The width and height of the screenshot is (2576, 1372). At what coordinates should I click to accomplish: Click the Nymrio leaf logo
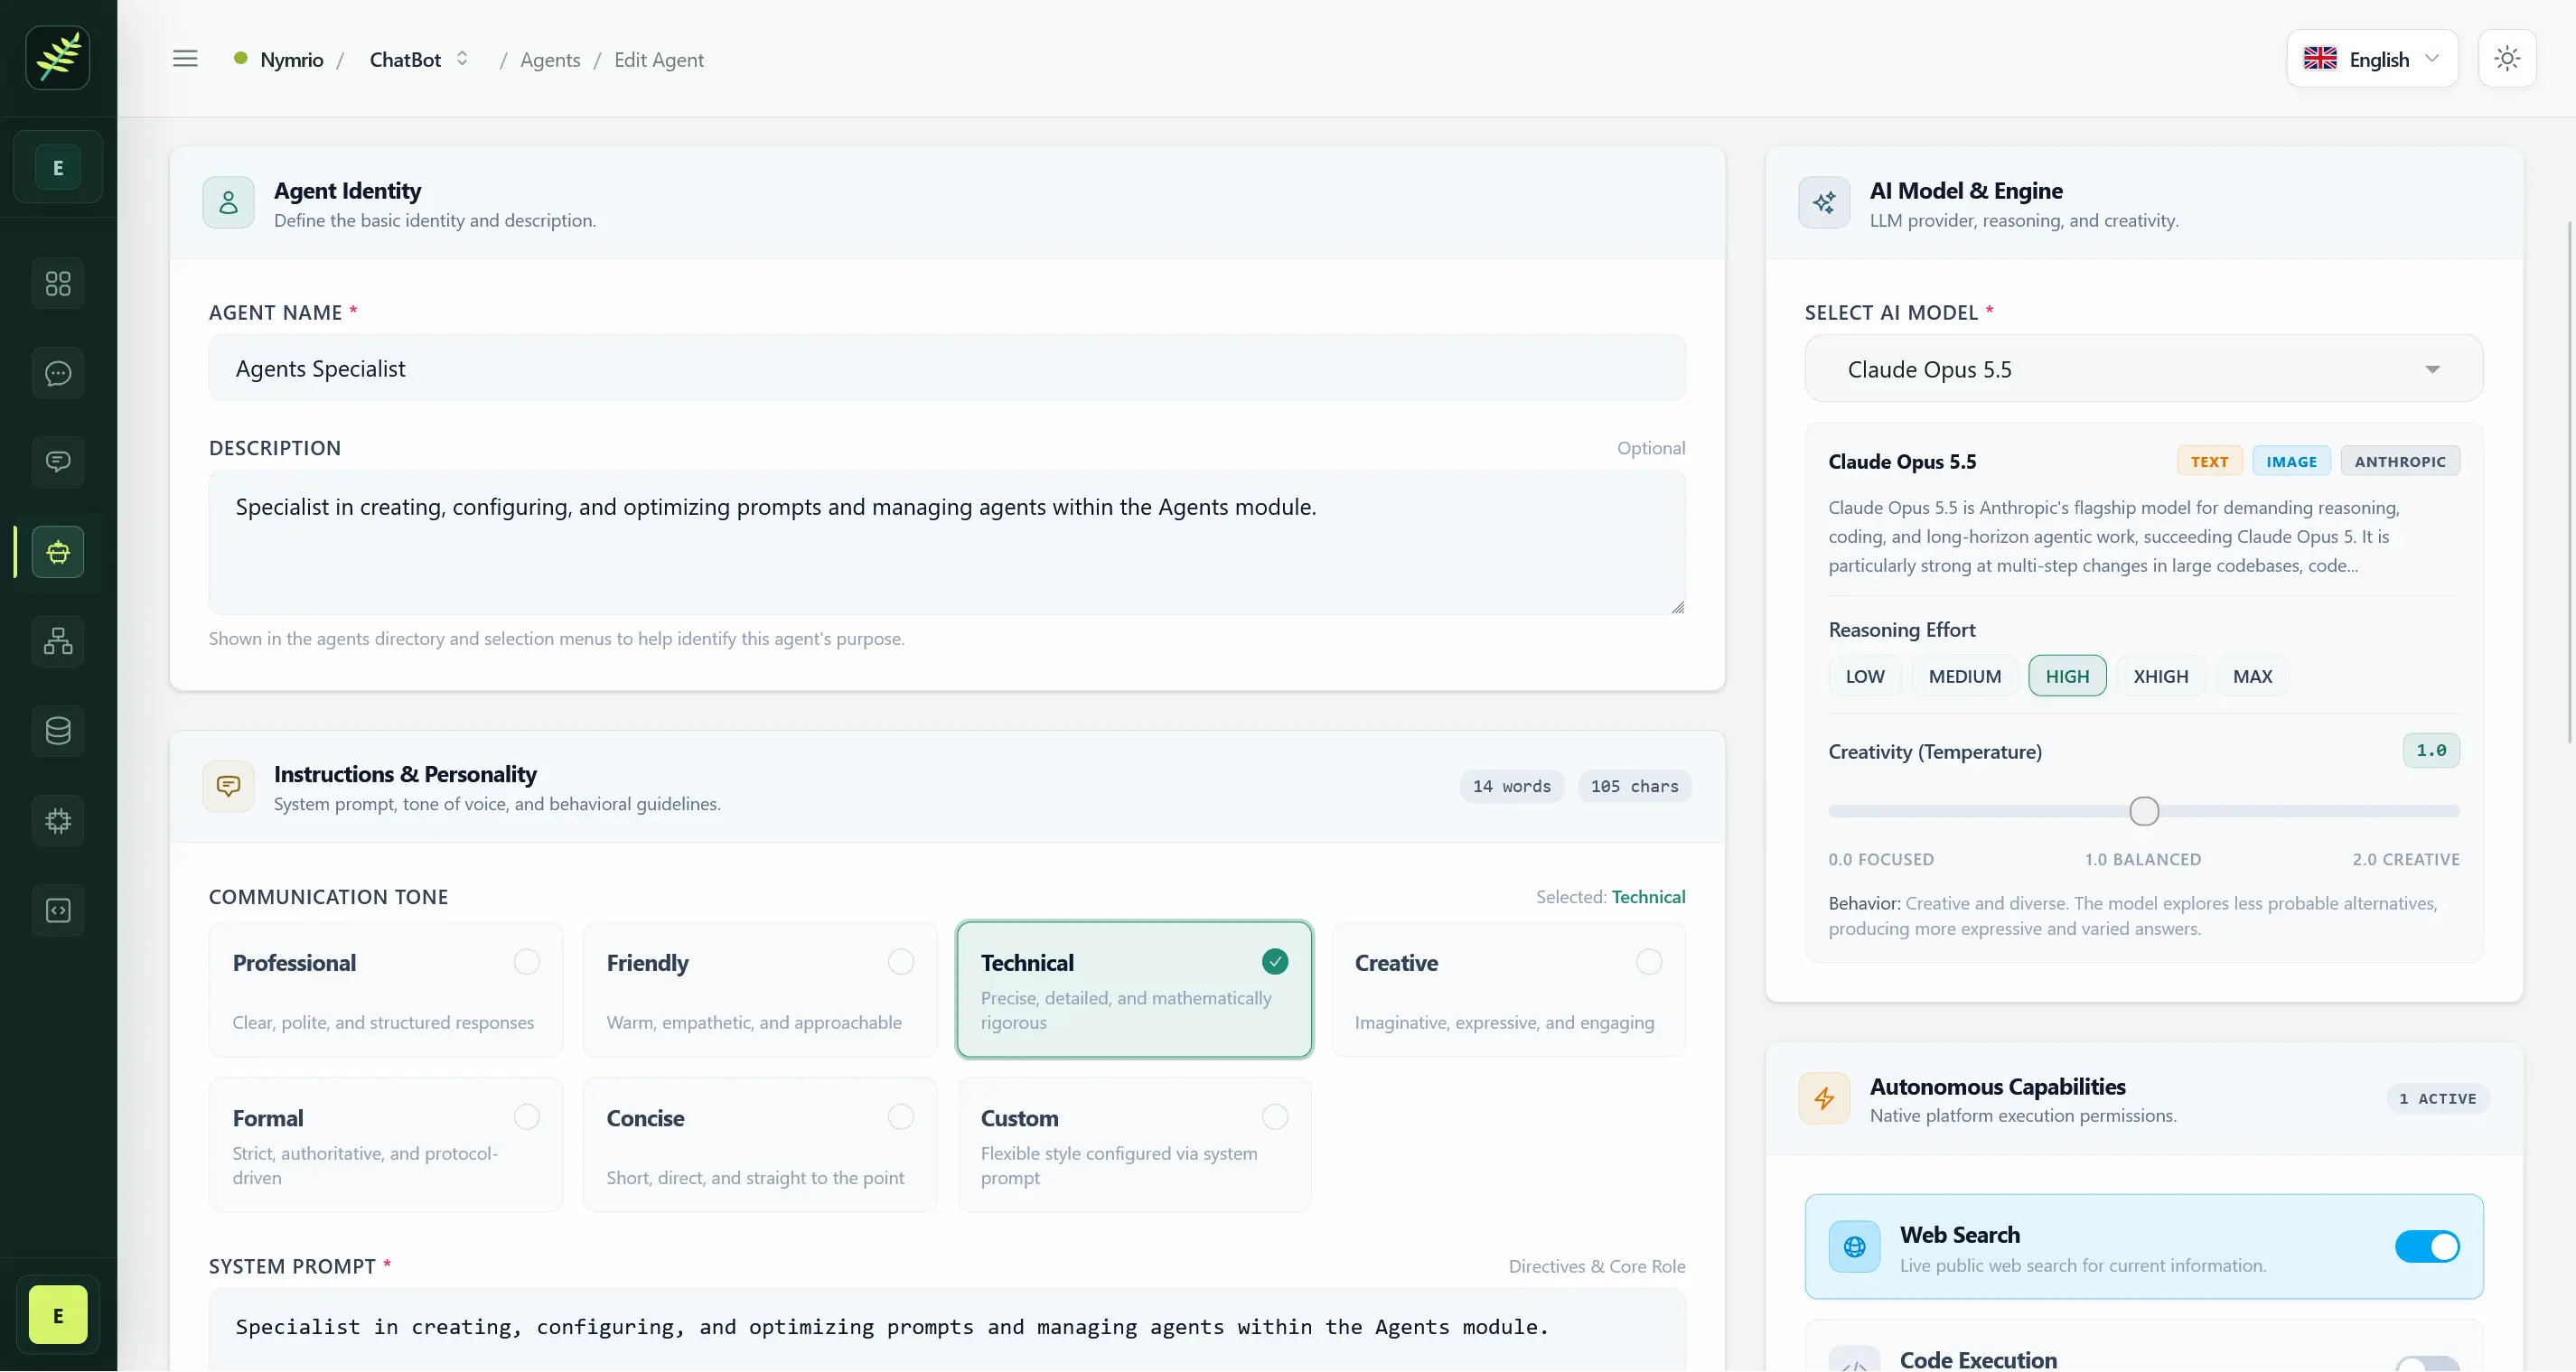pos(58,58)
